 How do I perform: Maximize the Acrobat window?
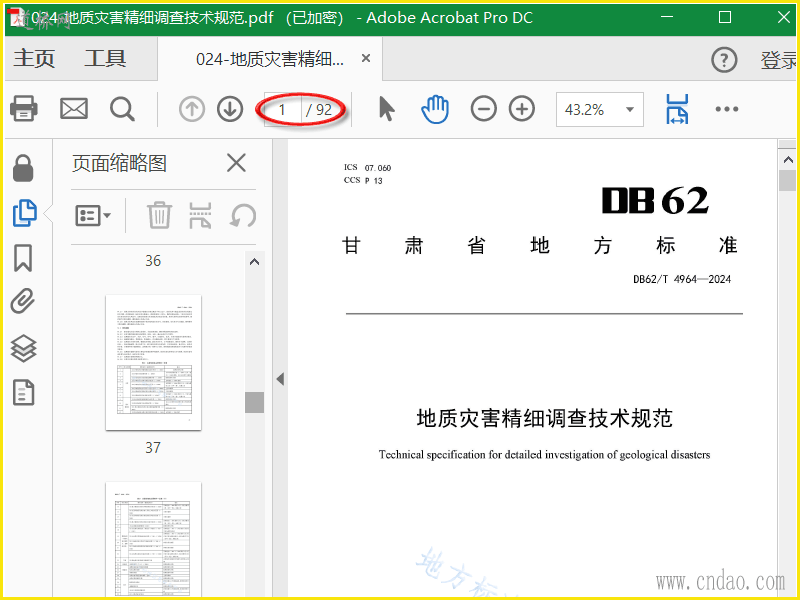[x=725, y=17]
